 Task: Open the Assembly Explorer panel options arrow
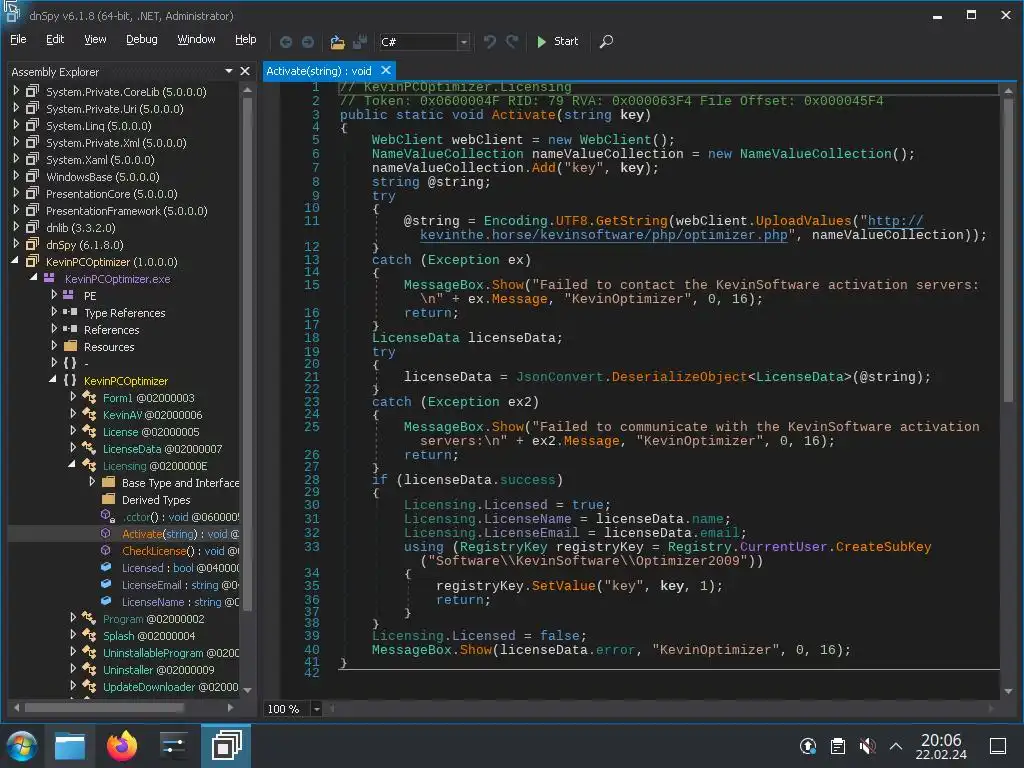coord(229,71)
